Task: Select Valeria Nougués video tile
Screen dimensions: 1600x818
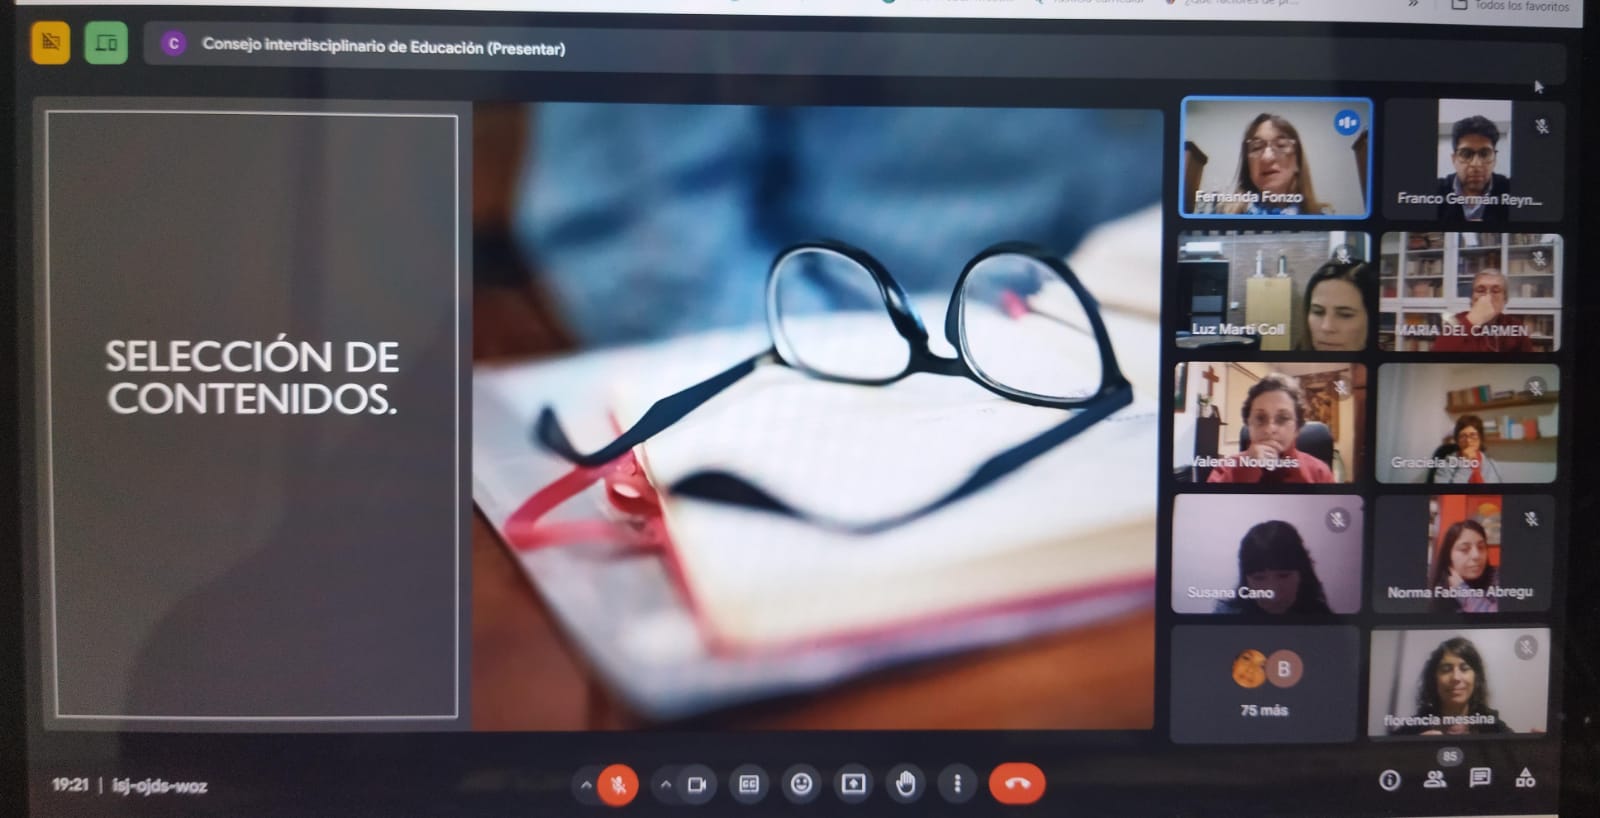Action: pos(1269,423)
